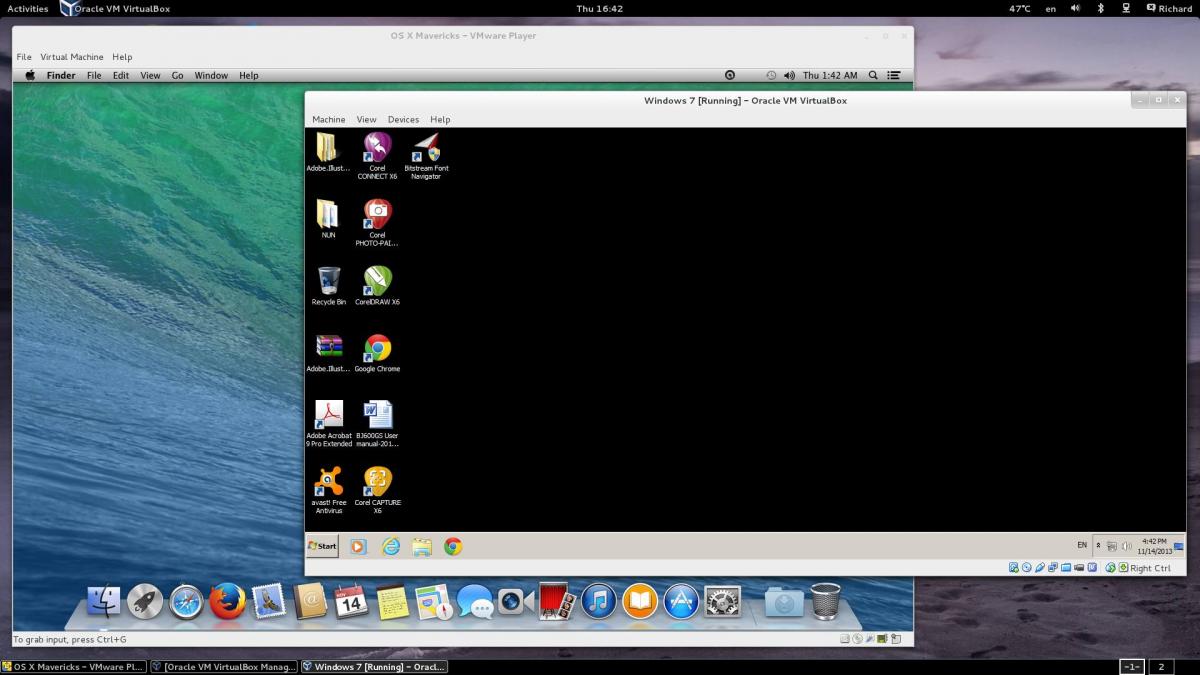Viewport: 1200px width, 675px height.
Task: Click the Windows Start button
Action: tap(322, 546)
